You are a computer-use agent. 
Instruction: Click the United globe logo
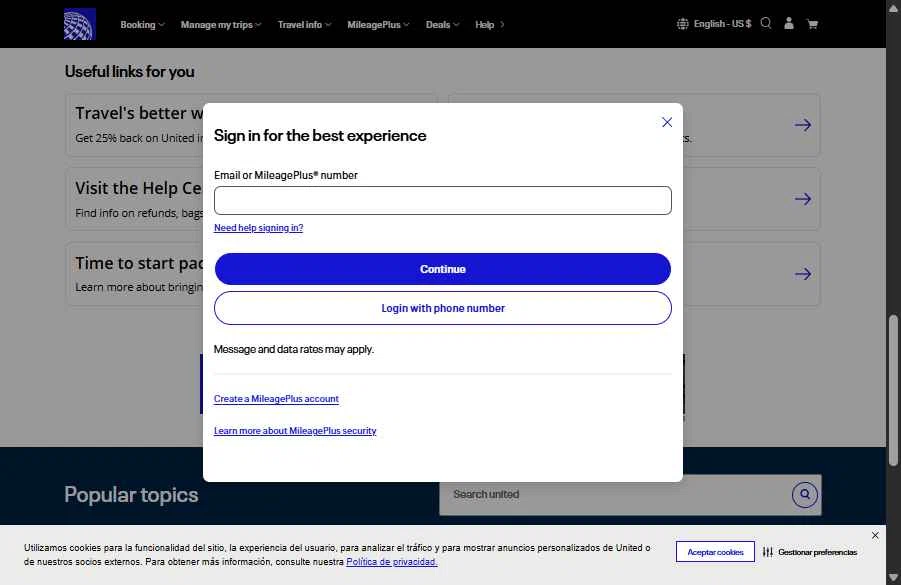coord(79,24)
